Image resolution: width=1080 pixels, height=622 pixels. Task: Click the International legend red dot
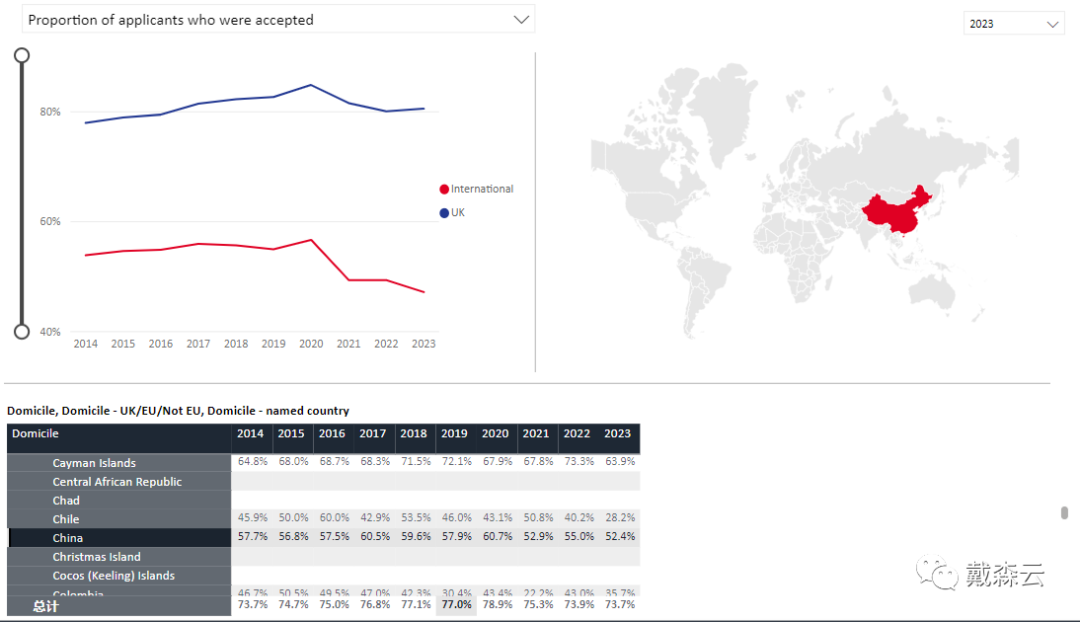click(444, 189)
